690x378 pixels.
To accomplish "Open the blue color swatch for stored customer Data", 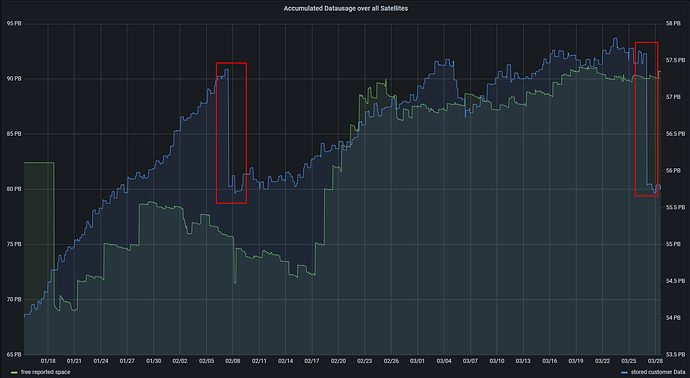I will tap(624, 373).
